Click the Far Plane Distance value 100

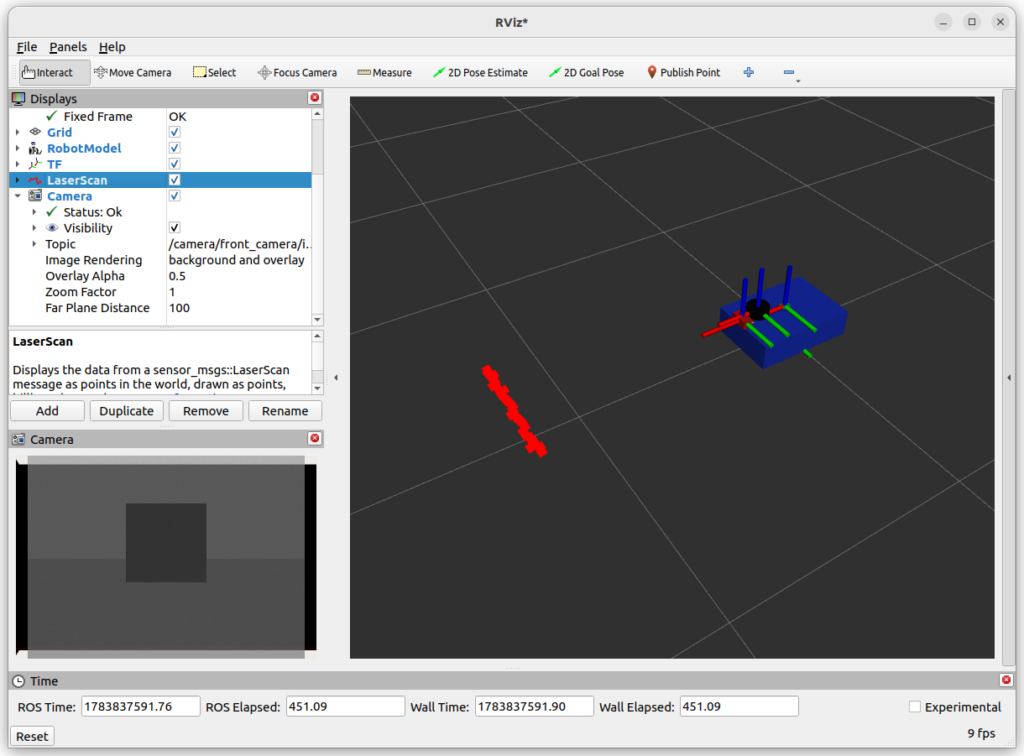coord(179,307)
